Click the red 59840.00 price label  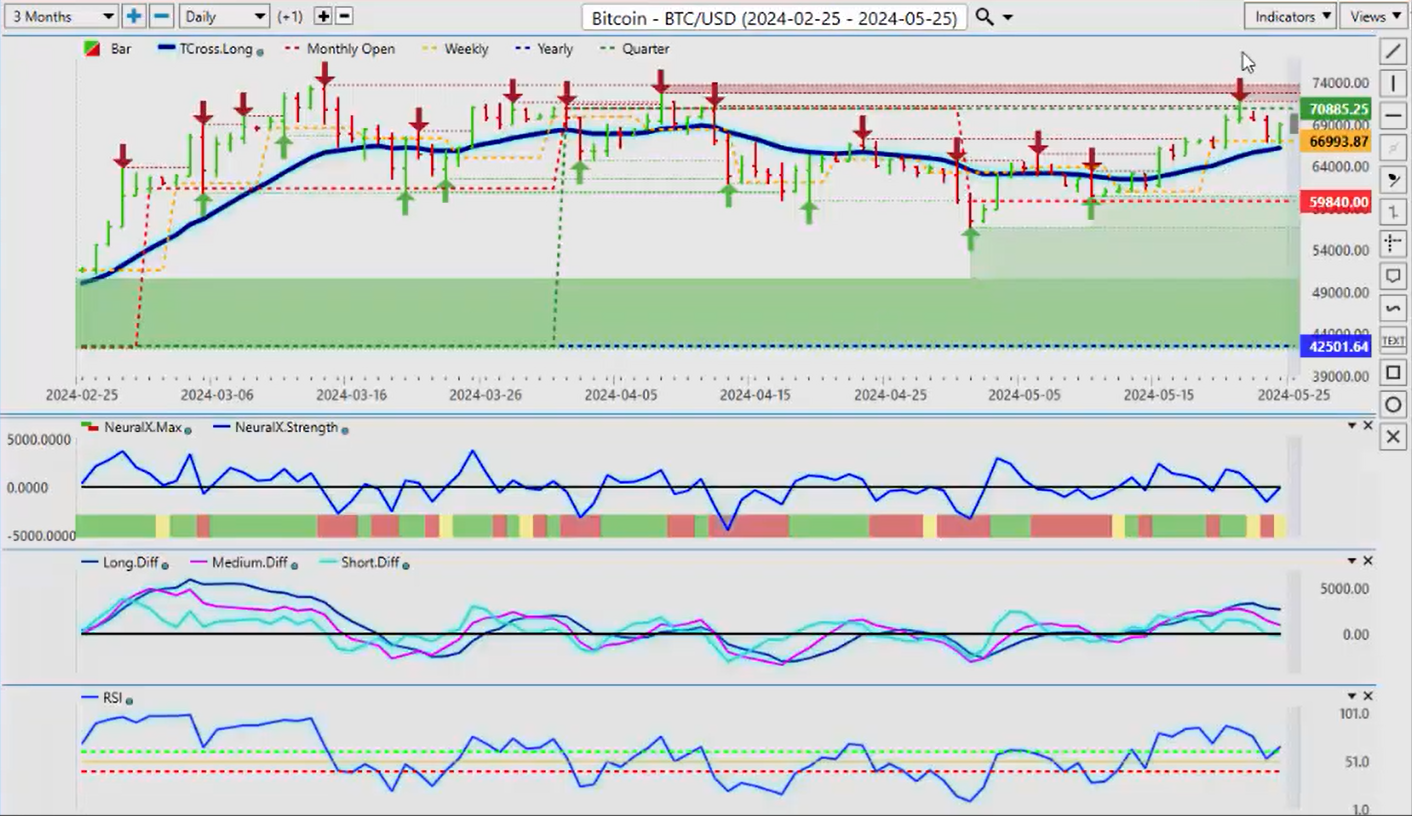tap(1335, 202)
